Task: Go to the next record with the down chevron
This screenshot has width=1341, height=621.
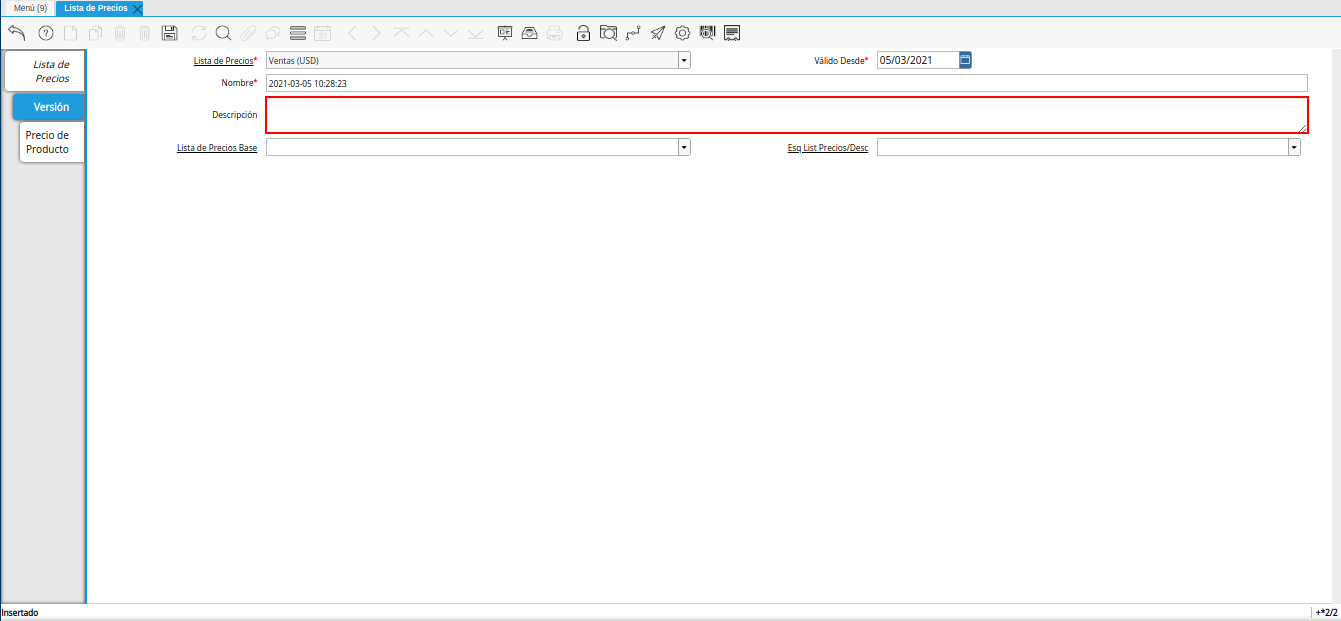Action: point(450,33)
